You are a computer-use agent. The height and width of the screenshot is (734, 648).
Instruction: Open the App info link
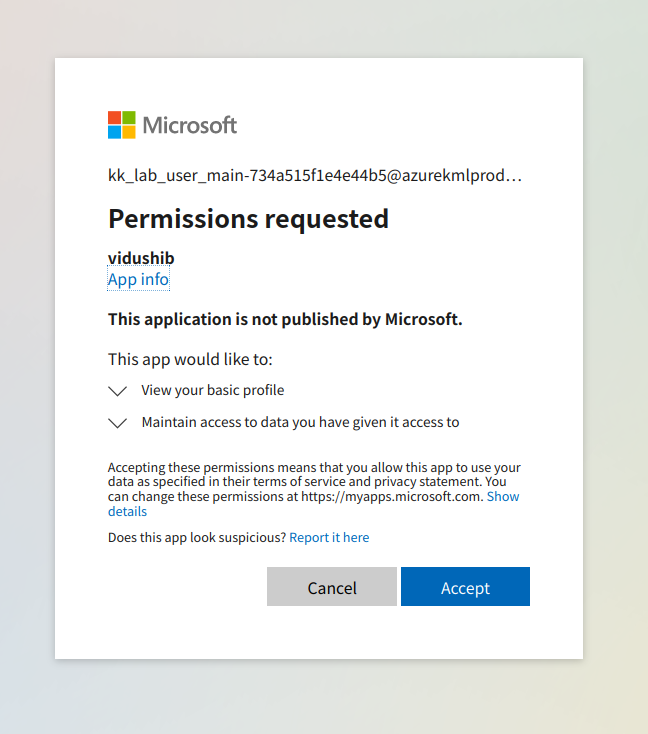(x=138, y=280)
